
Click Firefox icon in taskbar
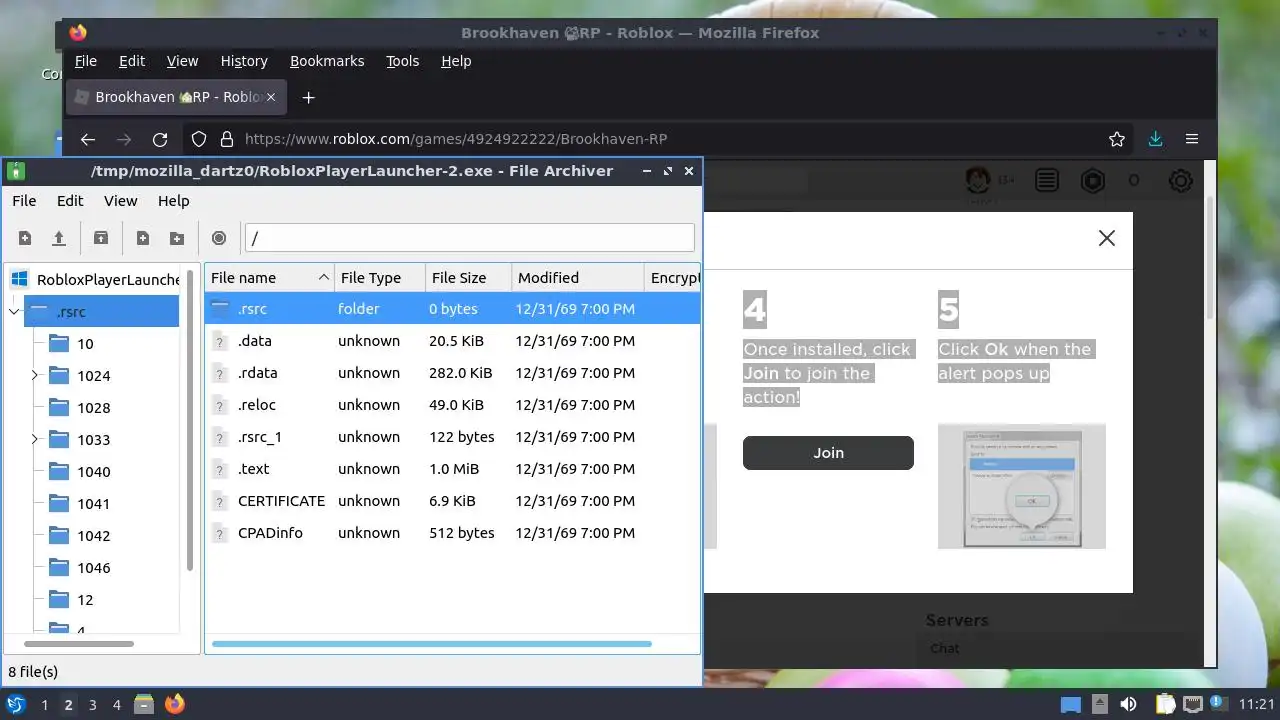pyautogui.click(x=175, y=704)
